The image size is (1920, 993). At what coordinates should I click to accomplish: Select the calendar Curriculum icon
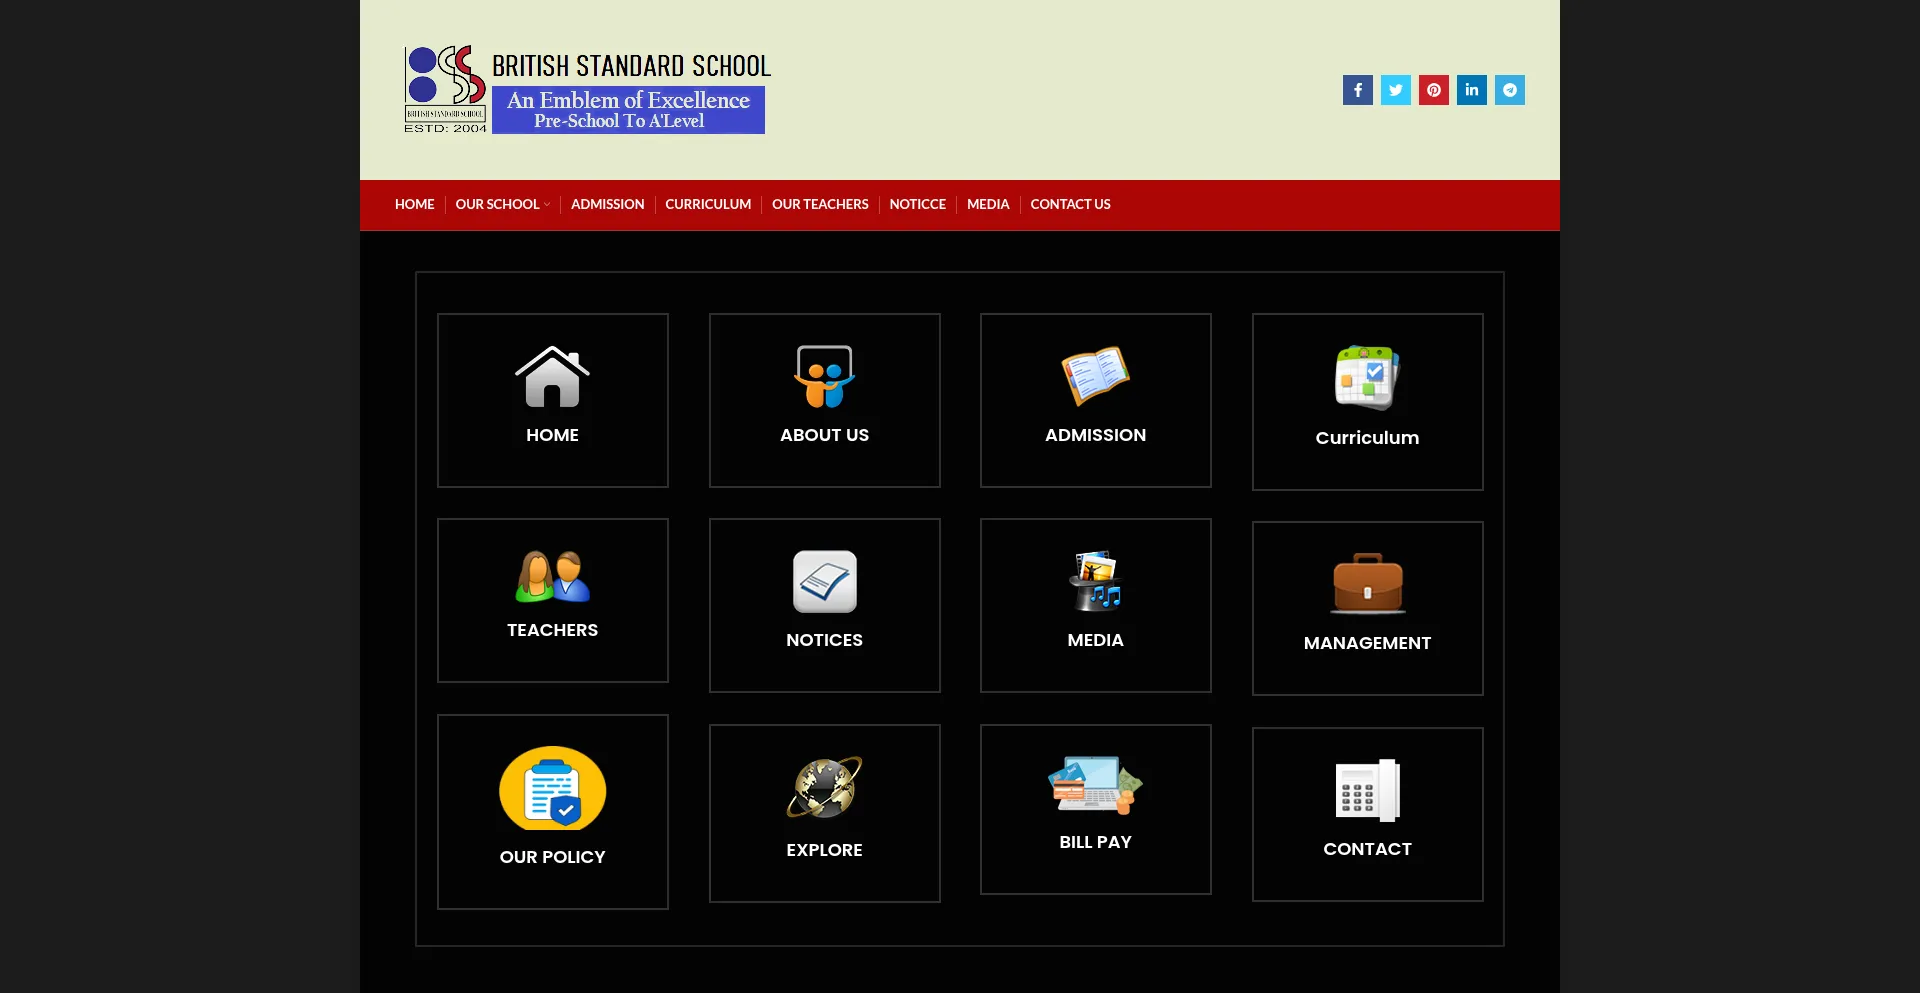1367,378
